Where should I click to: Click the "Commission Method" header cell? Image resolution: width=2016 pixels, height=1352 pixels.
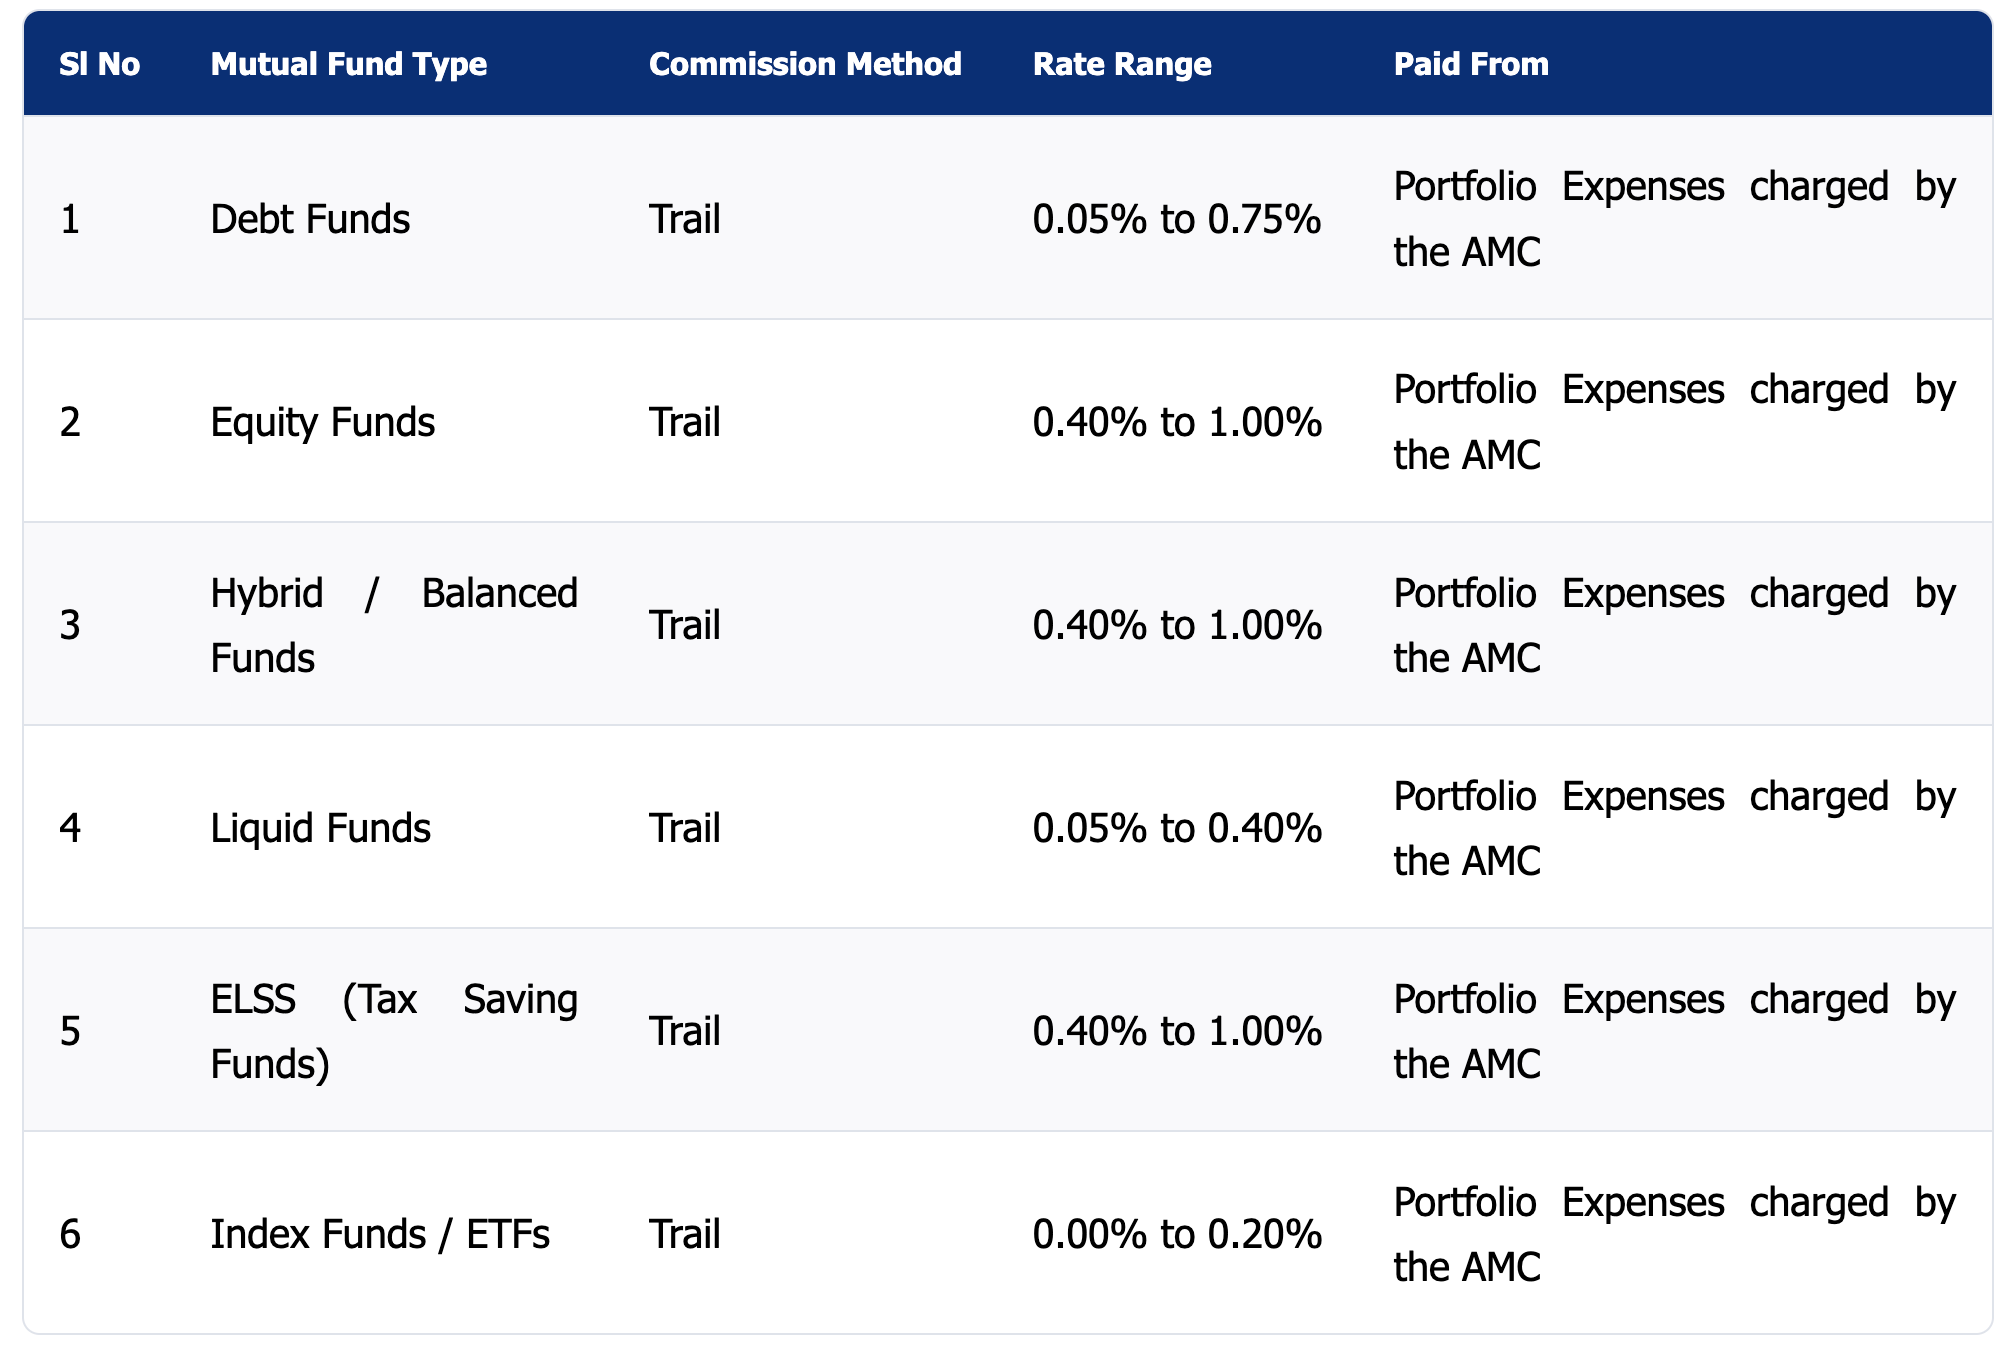tap(804, 64)
